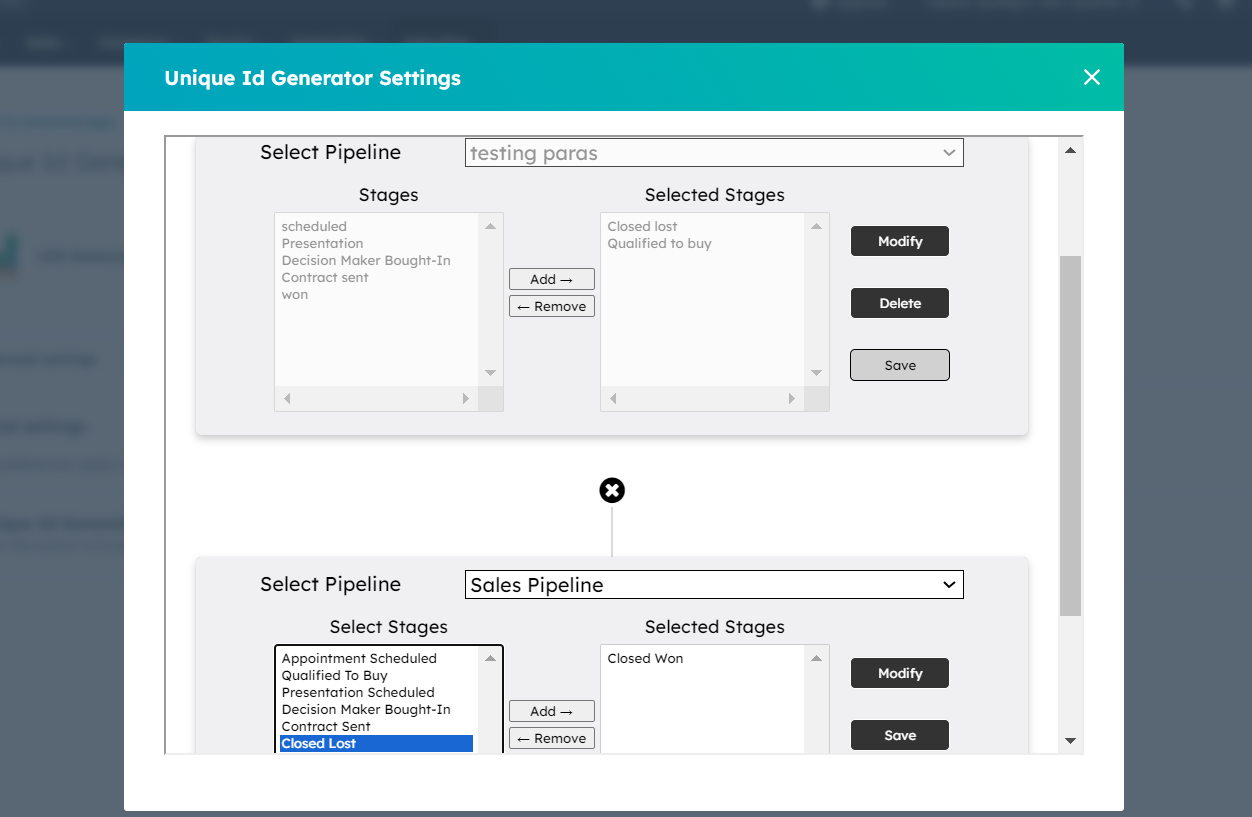Close the Unique Id Generator Settings dialog
Image resolution: width=1252 pixels, height=817 pixels.
[1091, 77]
